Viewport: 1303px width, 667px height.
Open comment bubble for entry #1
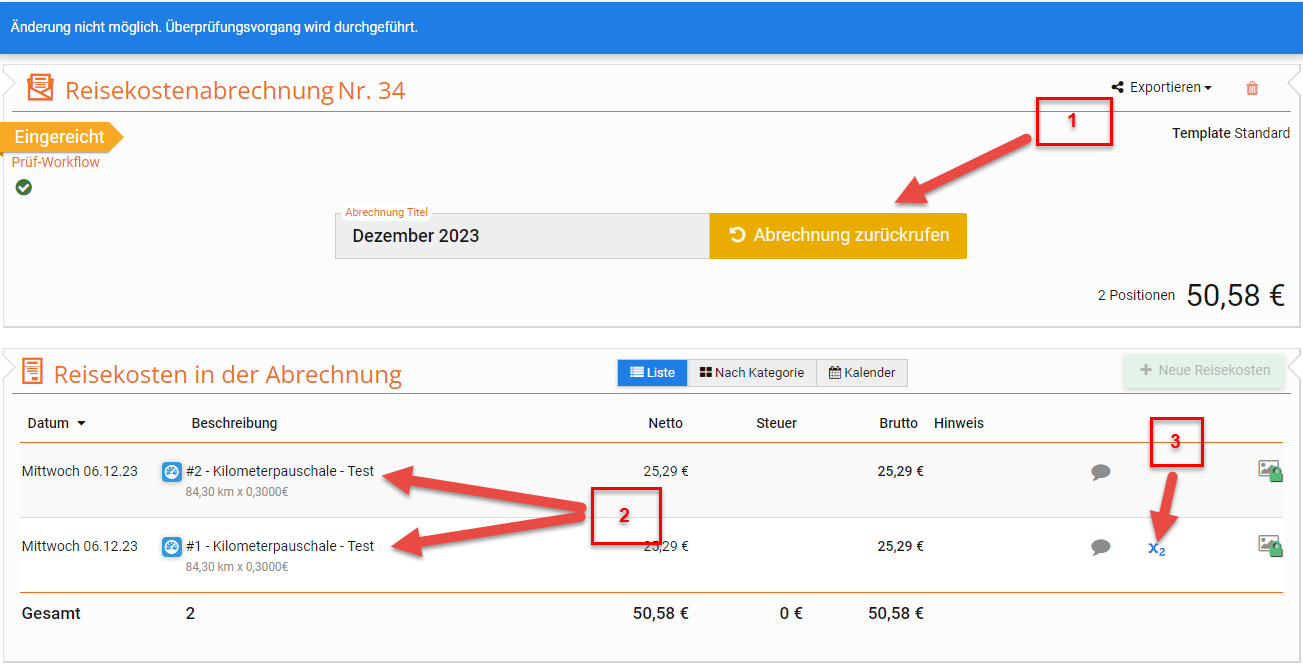coord(1101,547)
